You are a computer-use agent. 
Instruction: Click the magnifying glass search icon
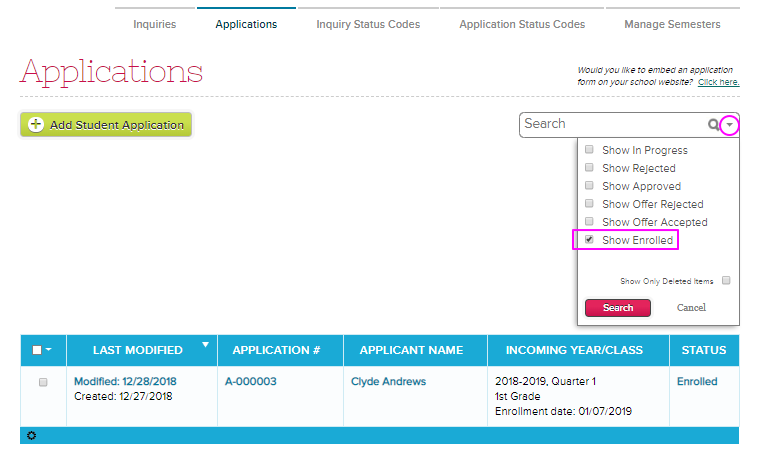click(713, 125)
